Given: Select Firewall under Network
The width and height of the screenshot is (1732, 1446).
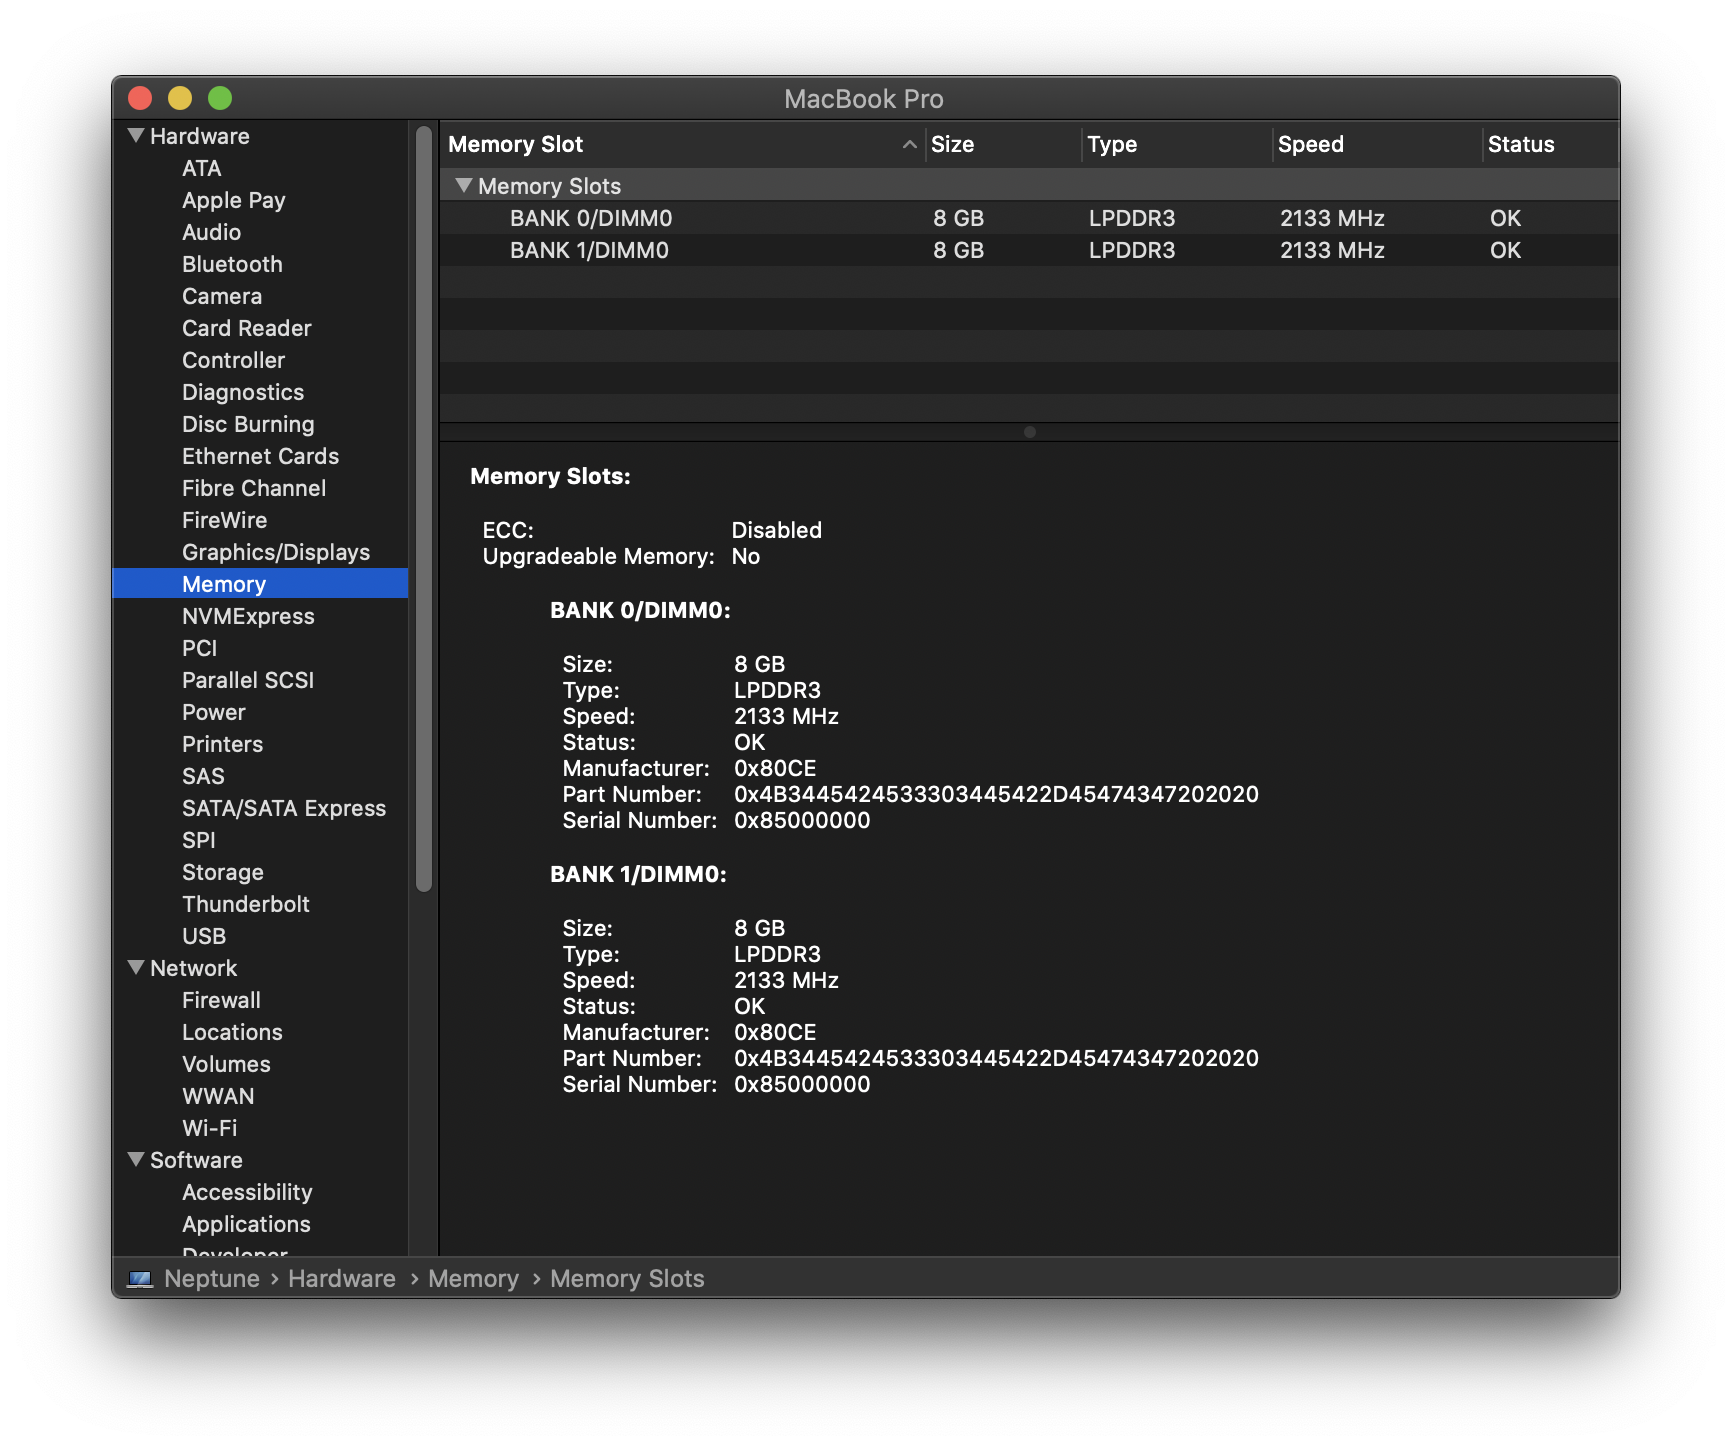Looking at the screenshot, I should coord(221,1000).
